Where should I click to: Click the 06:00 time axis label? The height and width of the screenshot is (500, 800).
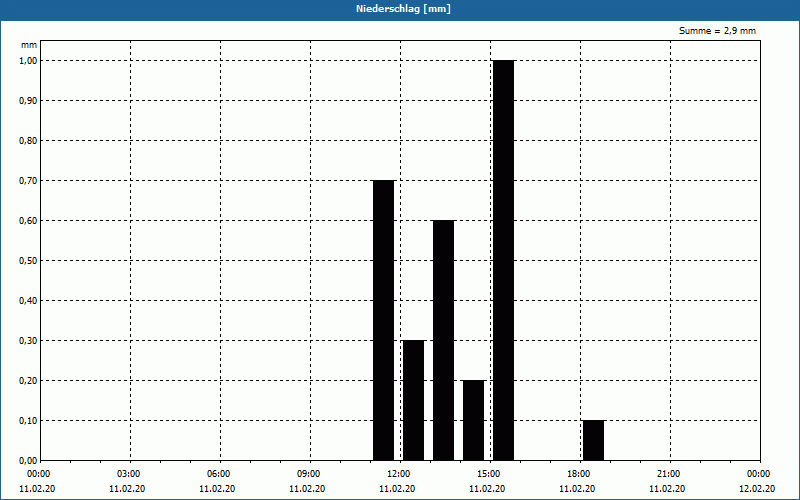pos(218,474)
